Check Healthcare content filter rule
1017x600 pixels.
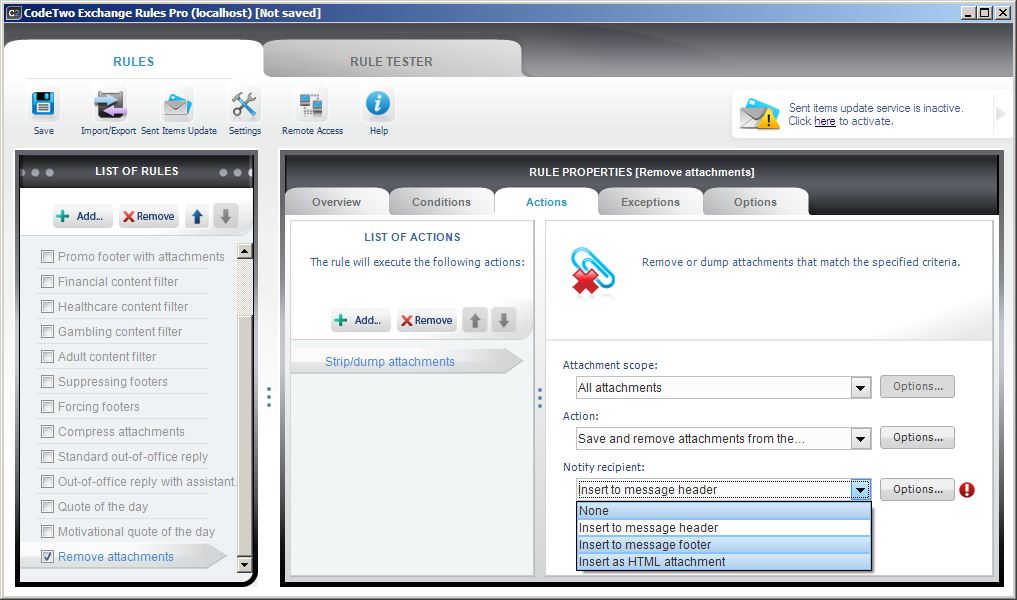point(47,307)
